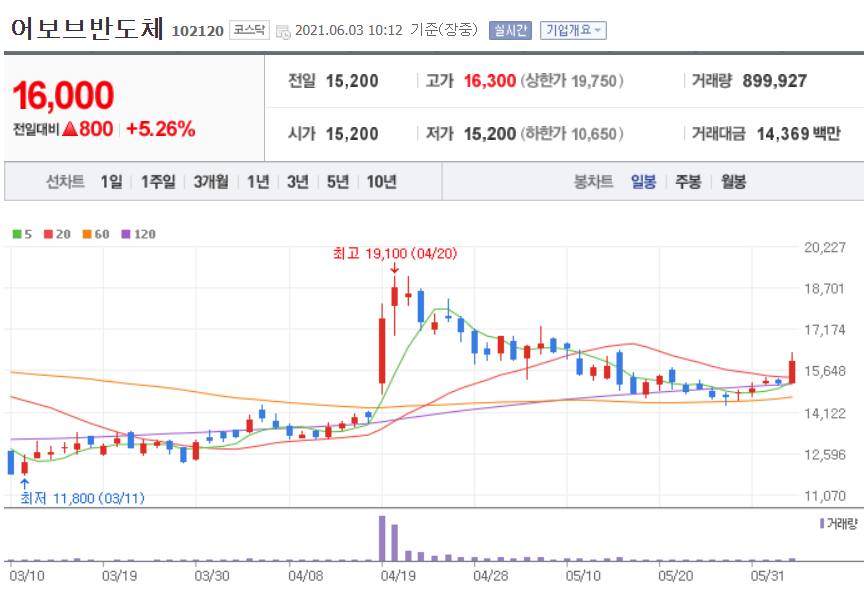Image resolution: width=864 pixels, height=595 pixels.
Task: Click the orange 60-day moving average swatch
Action: pyautogui.click(x=87, y=234)
